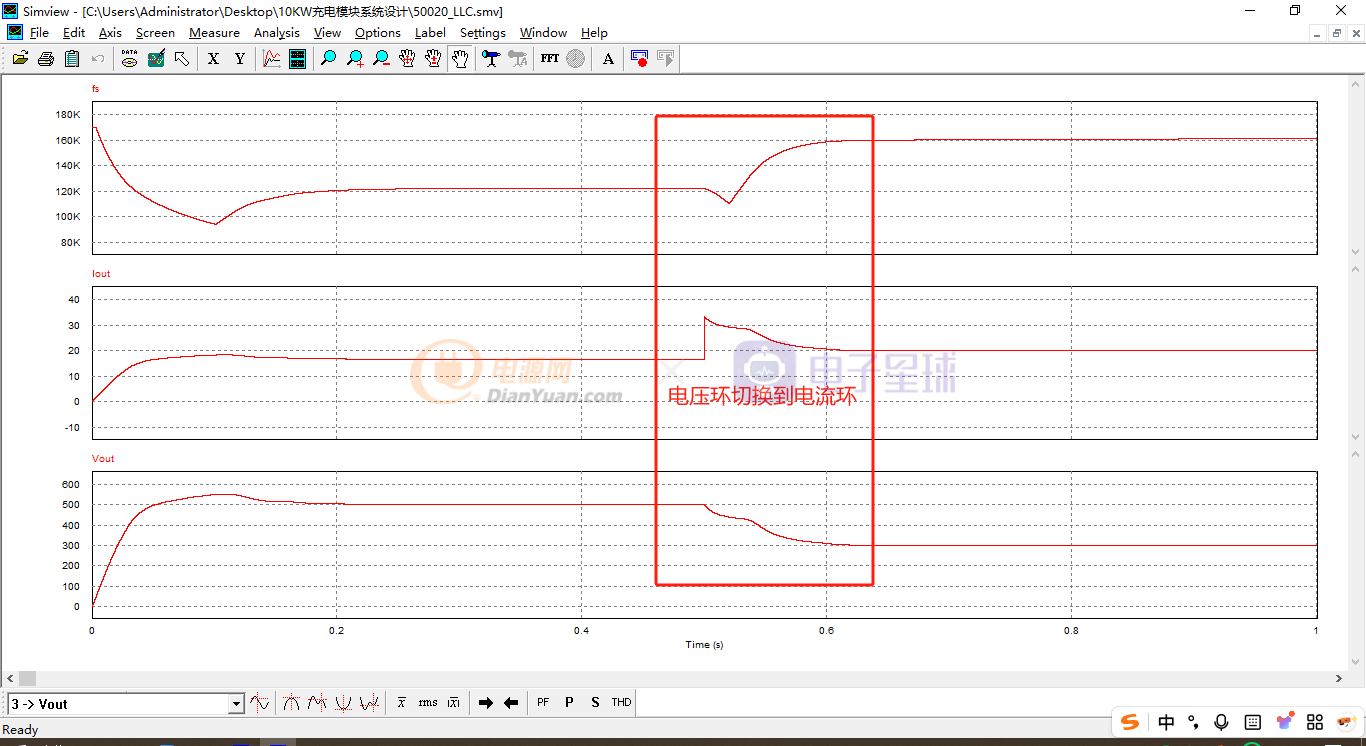Click the PF power factor button
The height and width of the screenshot is (746, 1366).
(x=543, y=703)
